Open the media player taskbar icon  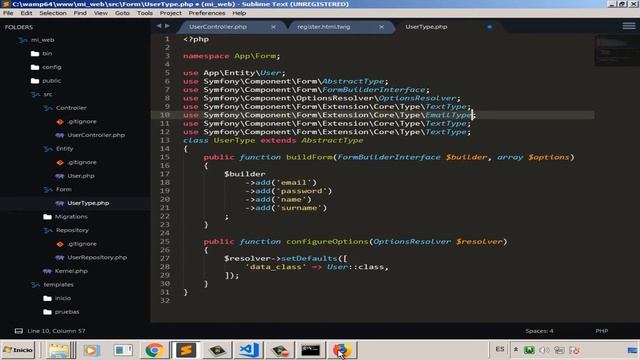[91, 350]
